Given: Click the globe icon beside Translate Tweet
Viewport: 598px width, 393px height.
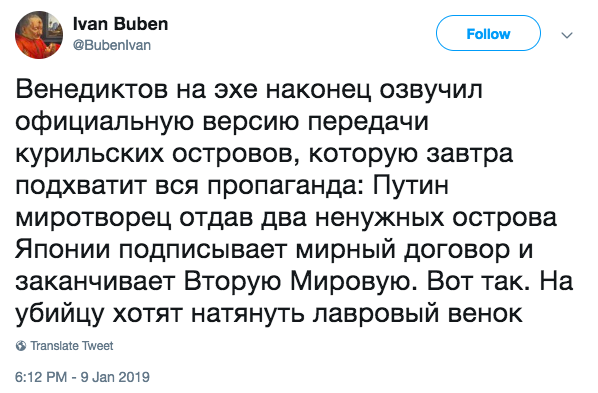Looking at the screenshot, I should [x=21, y=346].
